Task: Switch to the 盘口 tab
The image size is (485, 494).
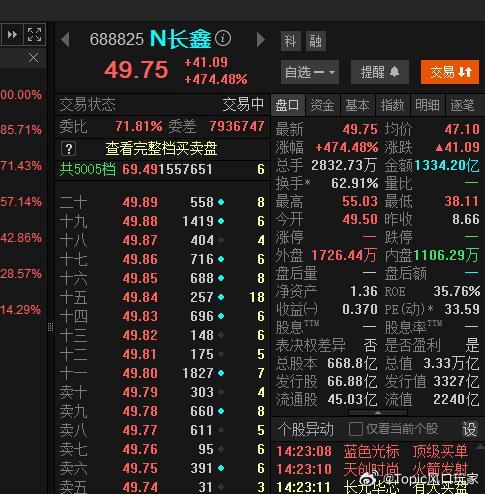Action: point(287,105)
